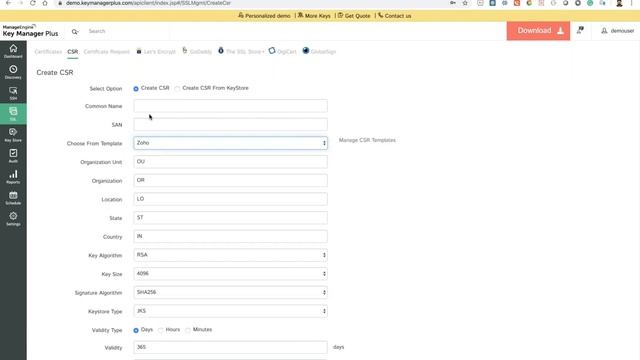The image size is (640, 360).
Task: Open the SSL sidebar icon
Action: pos(13,113)
